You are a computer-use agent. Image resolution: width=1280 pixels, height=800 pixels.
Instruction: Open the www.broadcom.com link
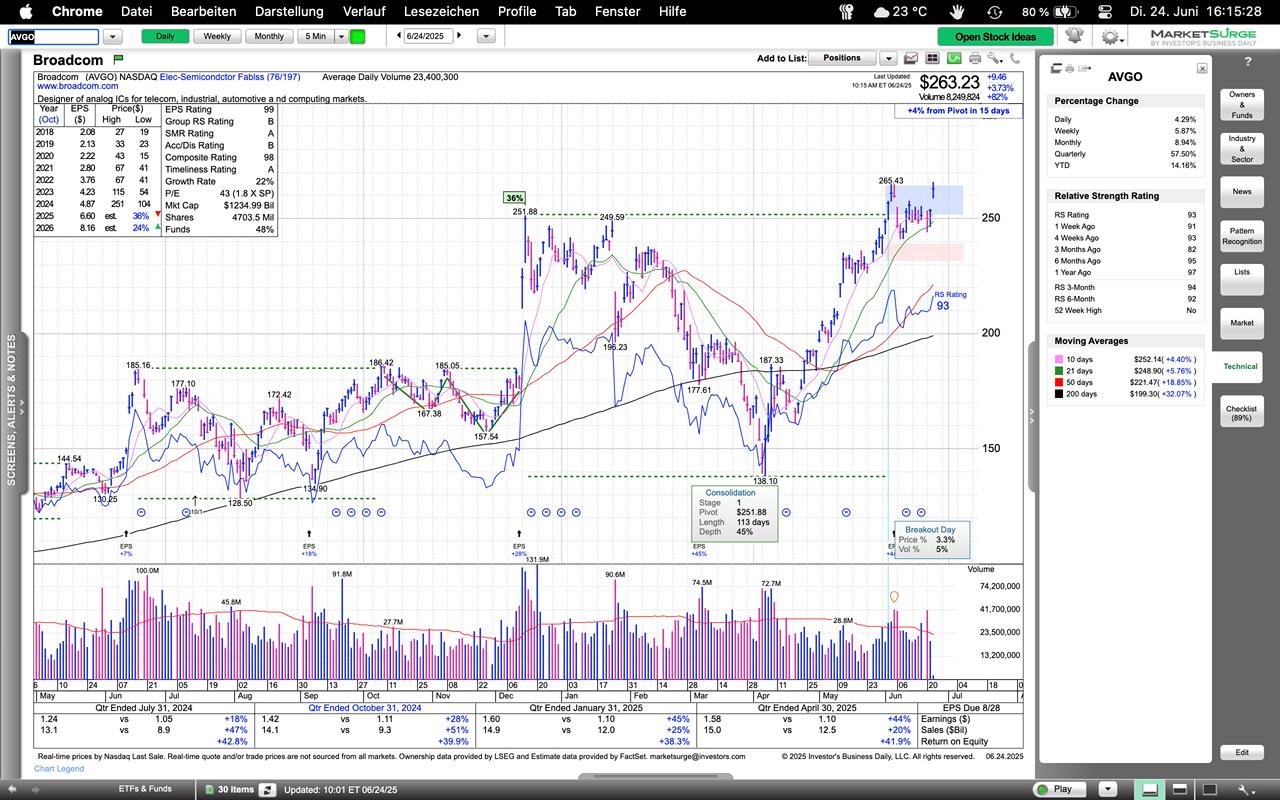click(x=72, y=87)
